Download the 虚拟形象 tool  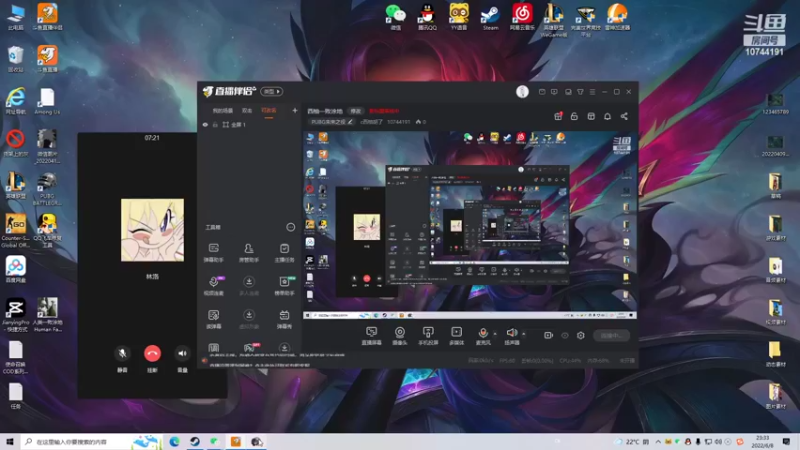(249, 319)
